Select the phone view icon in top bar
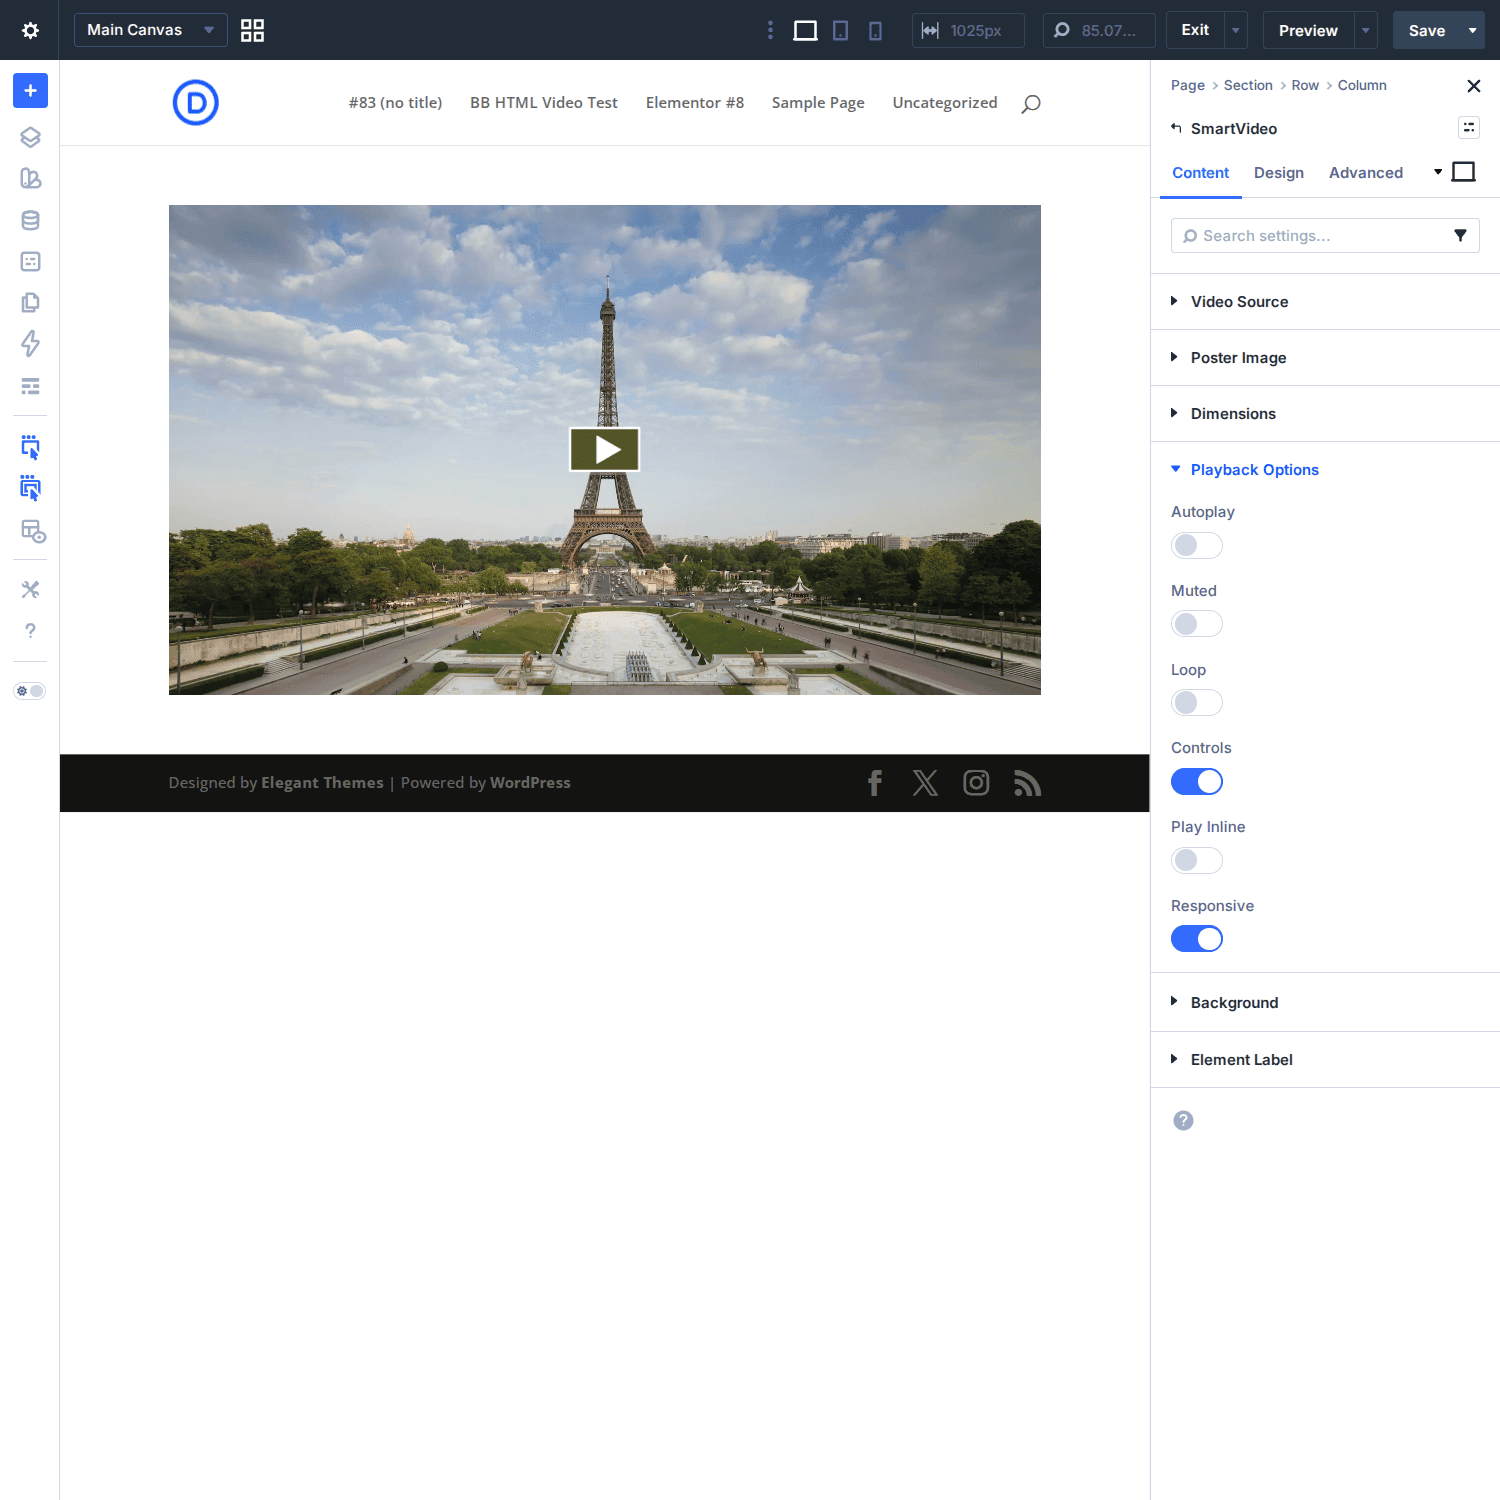Screen dimensions: 1500x1500 875,31
